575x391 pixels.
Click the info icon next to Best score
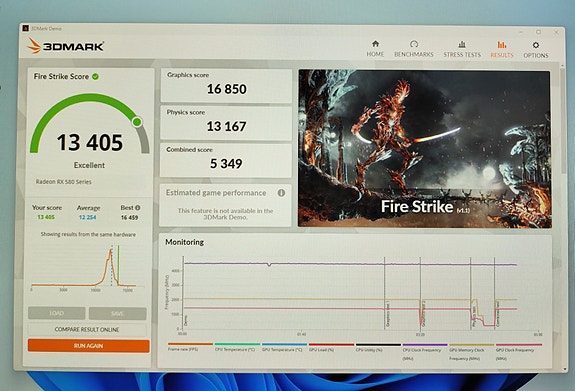[x=138, y=208]
